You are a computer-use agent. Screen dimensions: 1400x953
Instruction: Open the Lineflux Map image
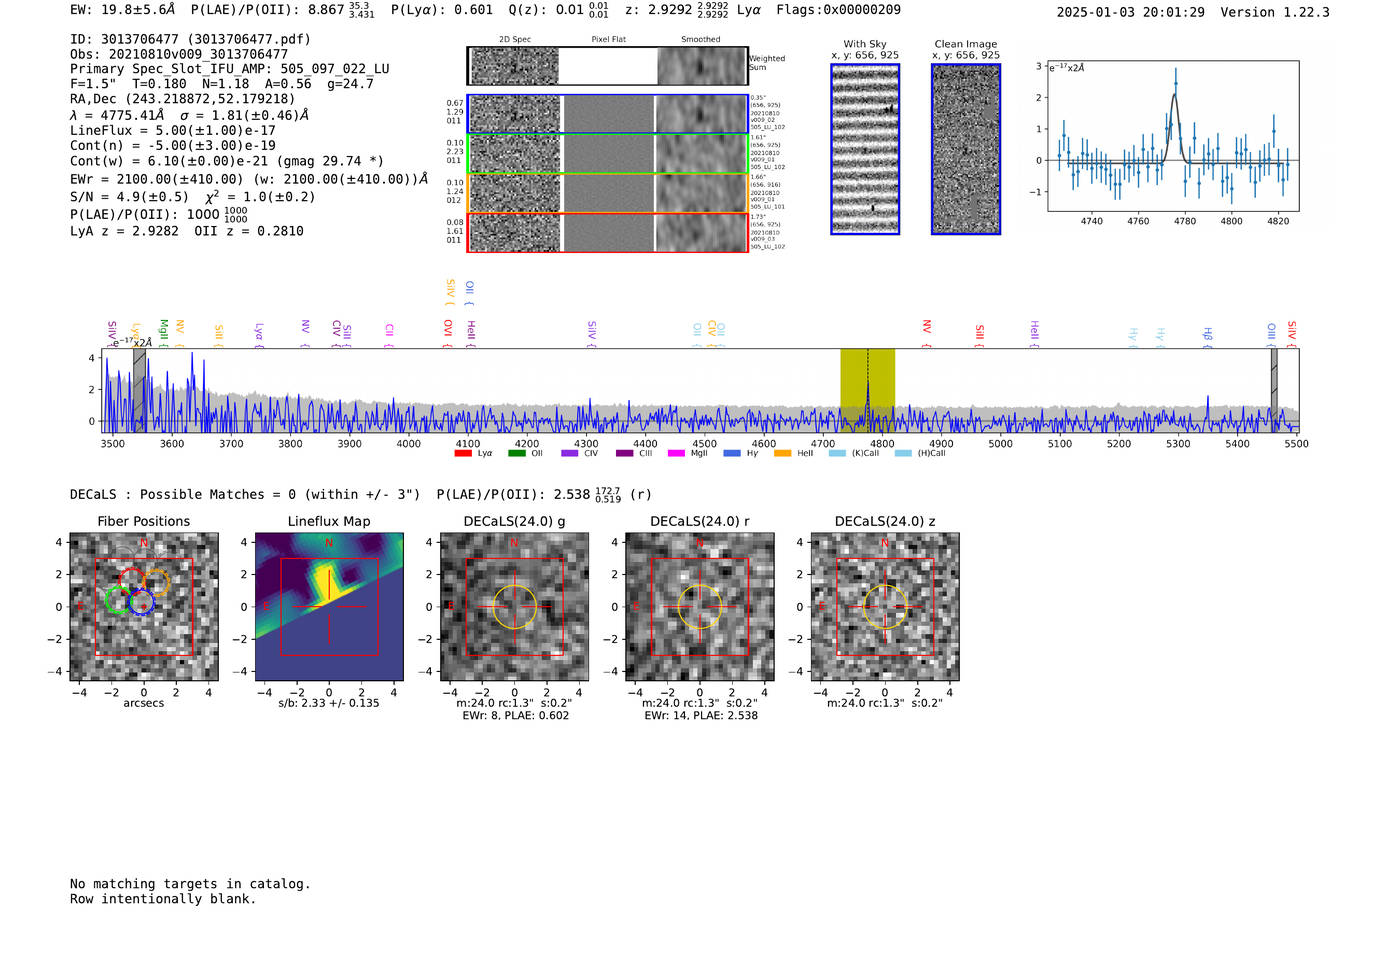pos(329,607)
